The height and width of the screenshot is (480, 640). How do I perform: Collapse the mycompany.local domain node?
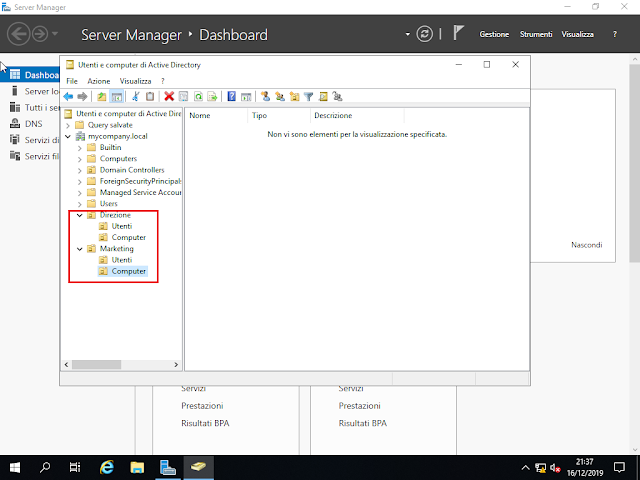tap(68, 136)
